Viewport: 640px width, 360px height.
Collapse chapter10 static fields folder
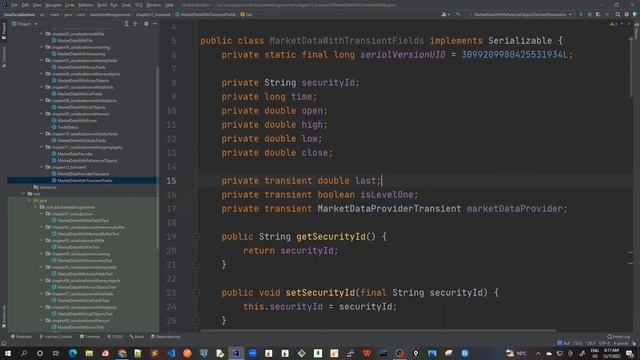click(x=42, y=133)
